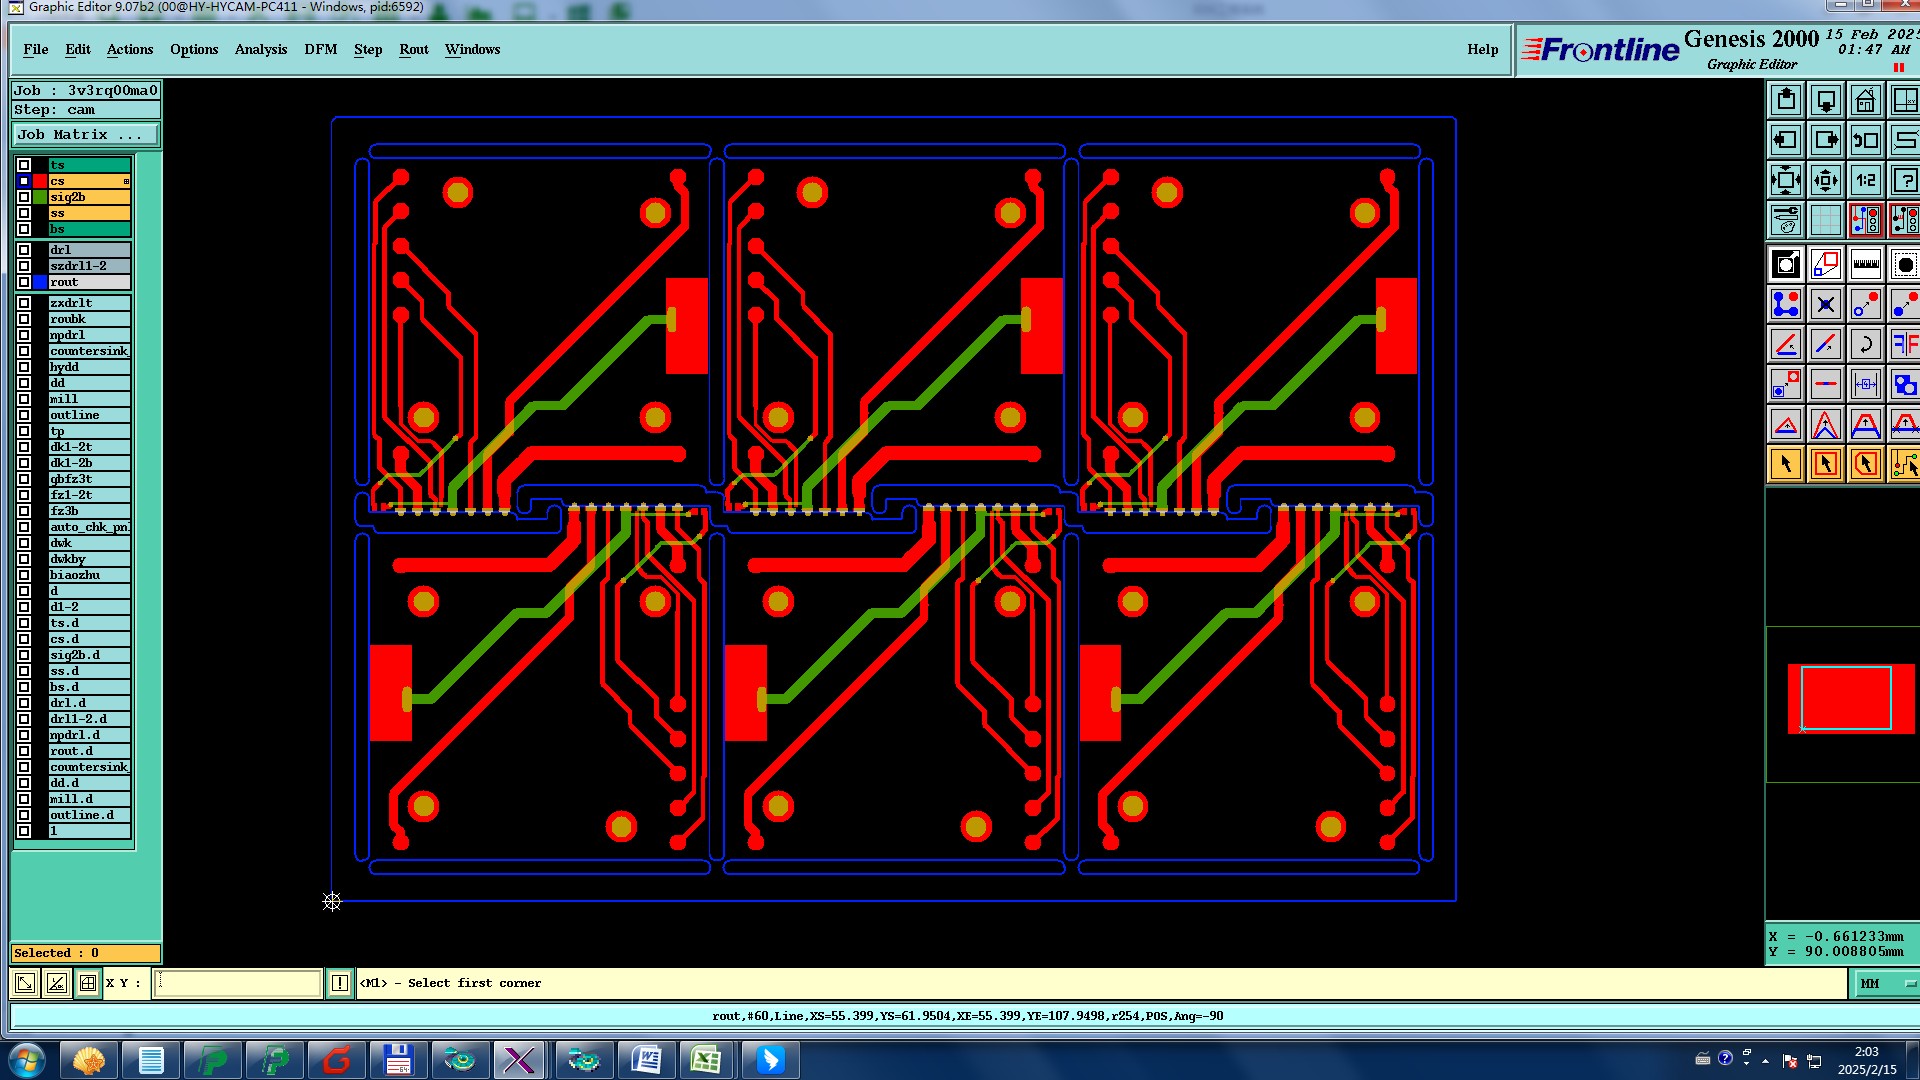The height and width of the screenshot is (1080, 1920).
Task: Enable the outline layer checkbox
Action: point(24,415)
